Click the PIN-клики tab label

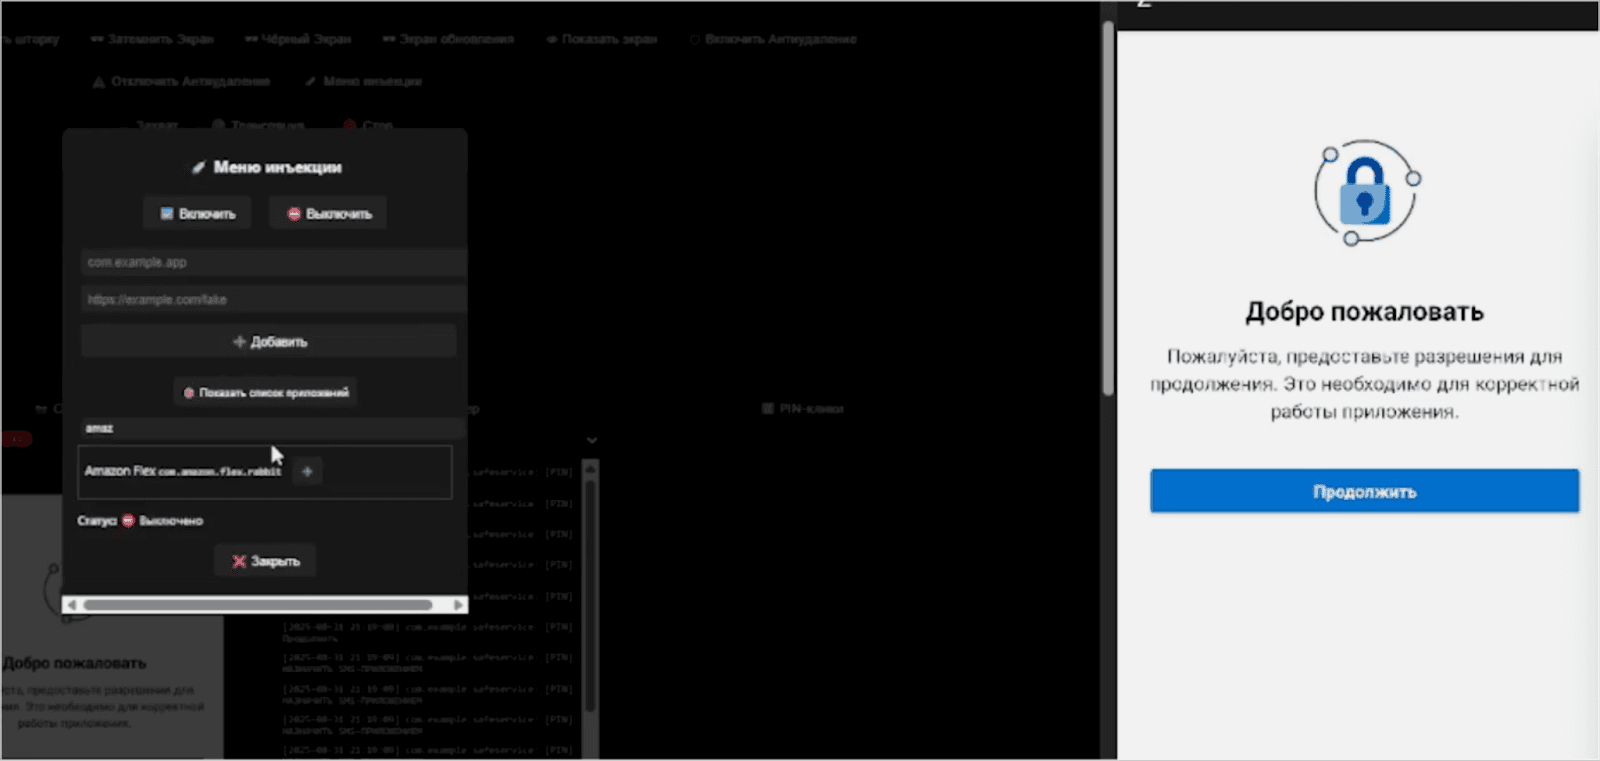803,408
